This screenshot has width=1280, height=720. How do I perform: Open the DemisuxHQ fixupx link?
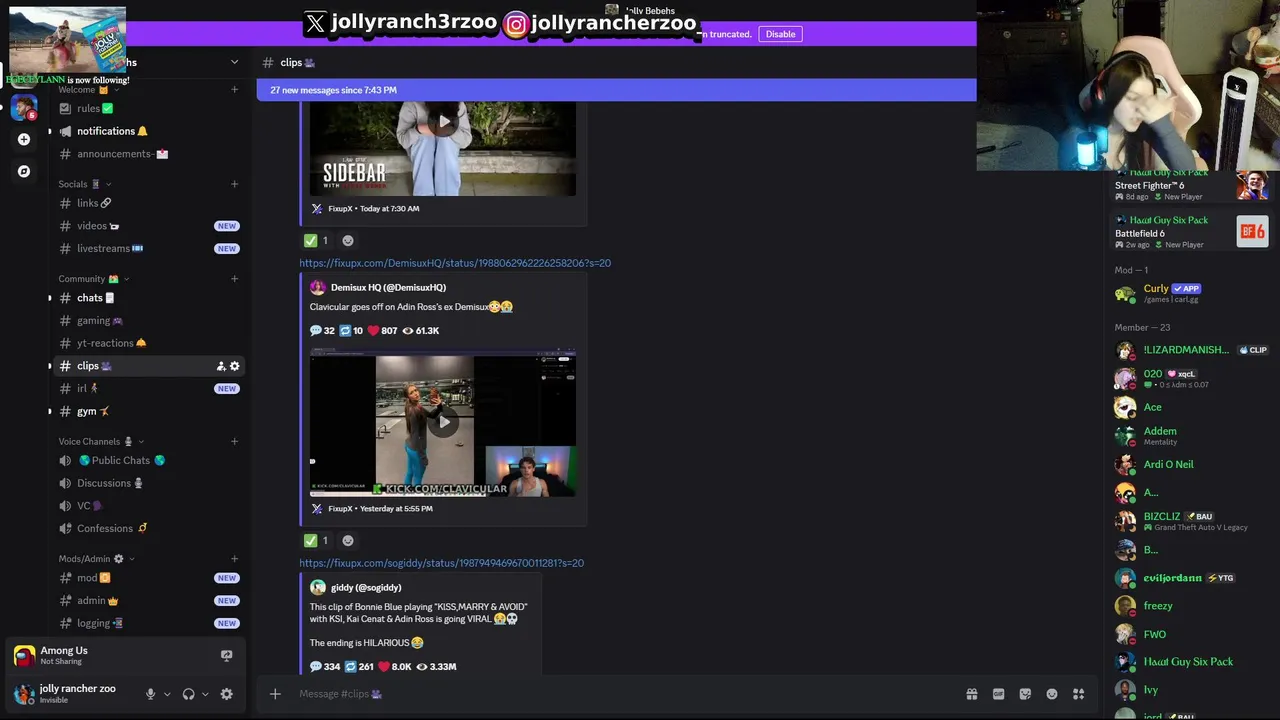tap(455, 263)
